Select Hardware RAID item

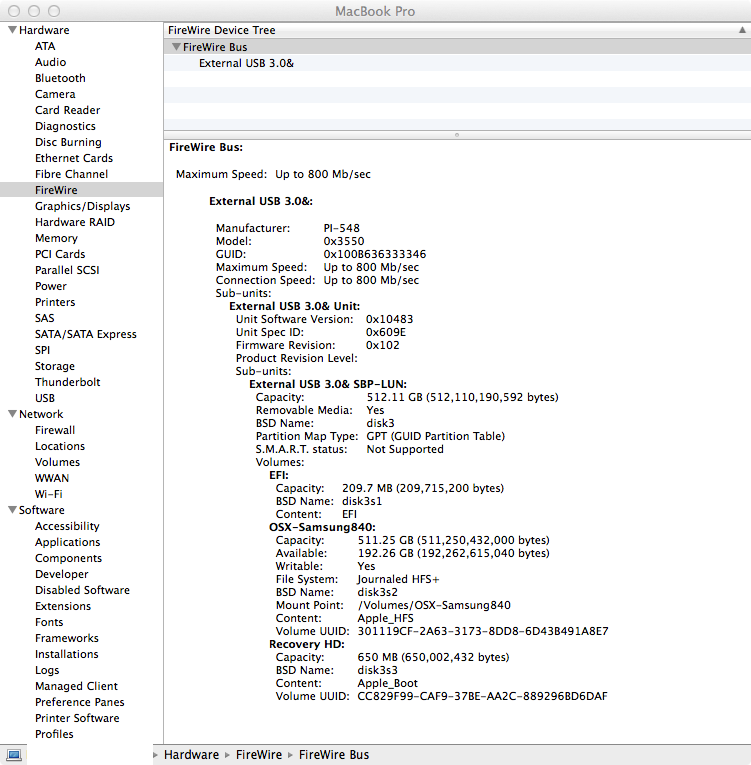(x=75, y=222)
